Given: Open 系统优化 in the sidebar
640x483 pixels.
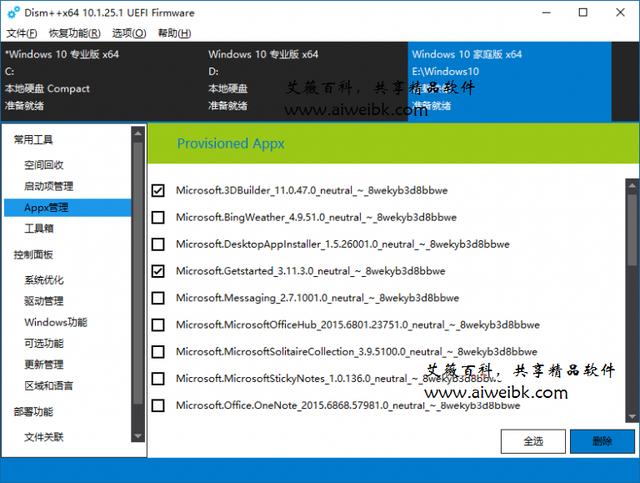Looking at the screenshot, I should click(44, 280).
